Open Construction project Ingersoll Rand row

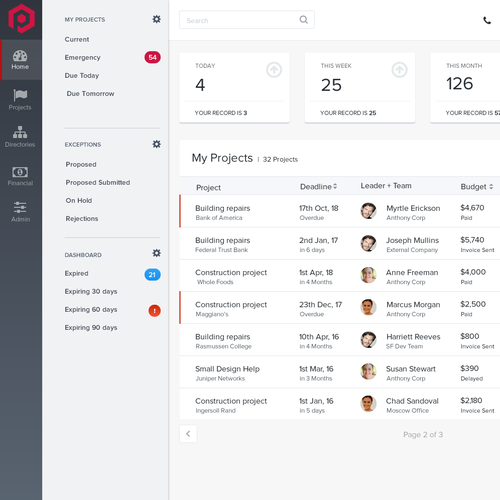coord(231,405)
